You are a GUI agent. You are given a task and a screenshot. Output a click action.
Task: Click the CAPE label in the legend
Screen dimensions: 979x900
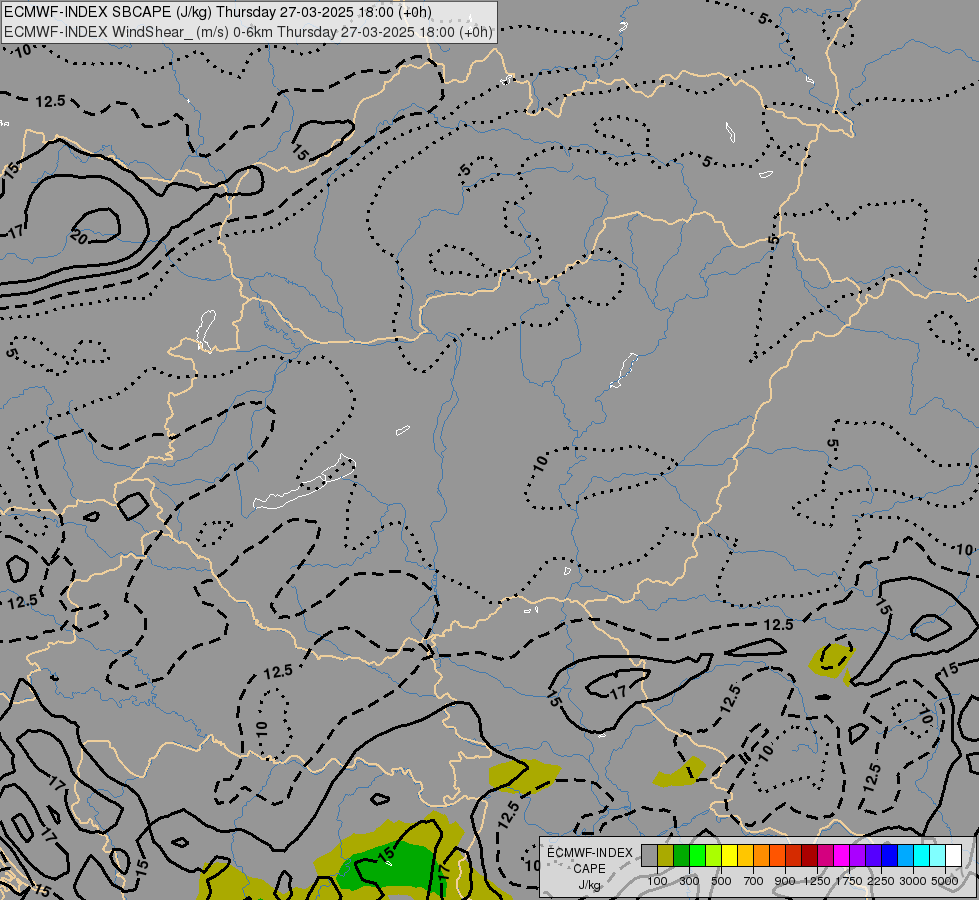(x=589, y=869)
